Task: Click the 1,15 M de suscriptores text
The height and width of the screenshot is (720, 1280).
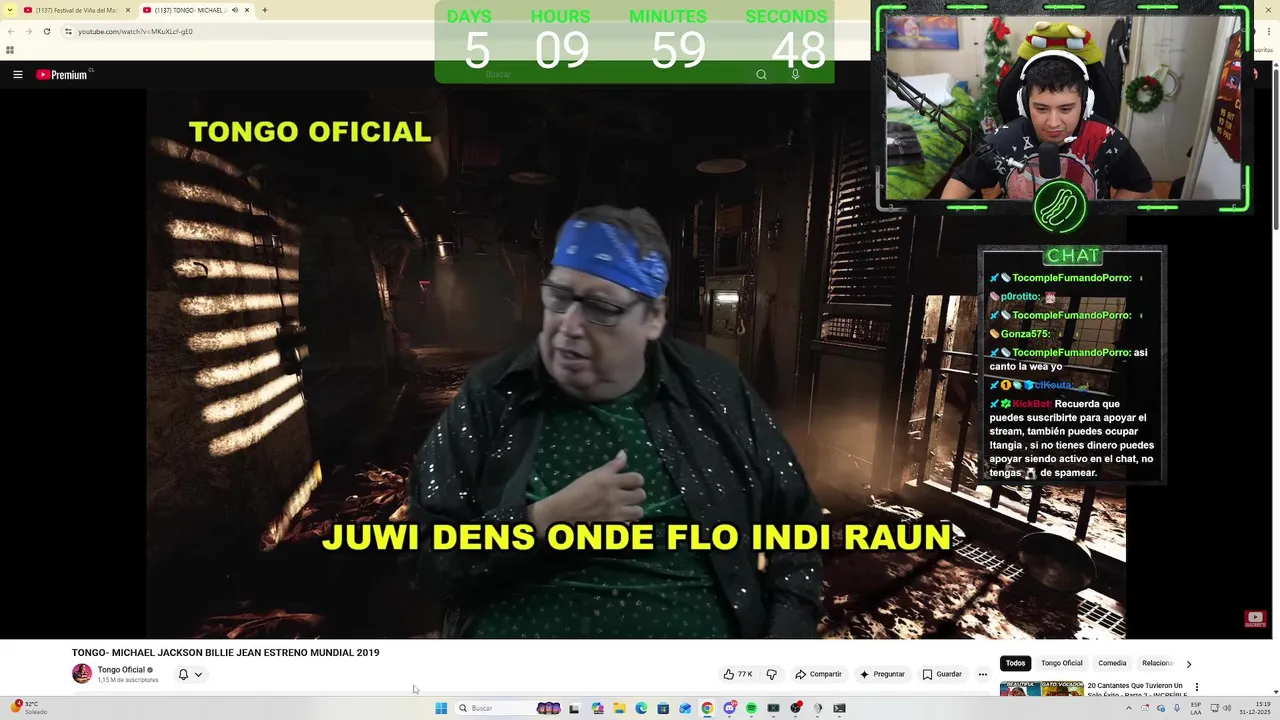Action: click(128, 680)
